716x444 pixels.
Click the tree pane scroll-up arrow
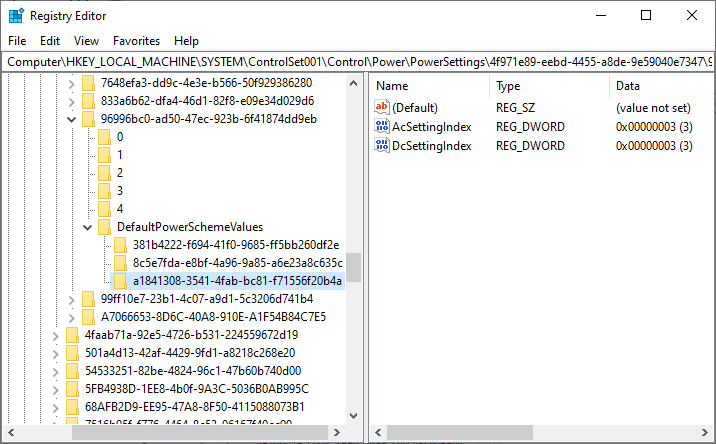tap(353, 83)
